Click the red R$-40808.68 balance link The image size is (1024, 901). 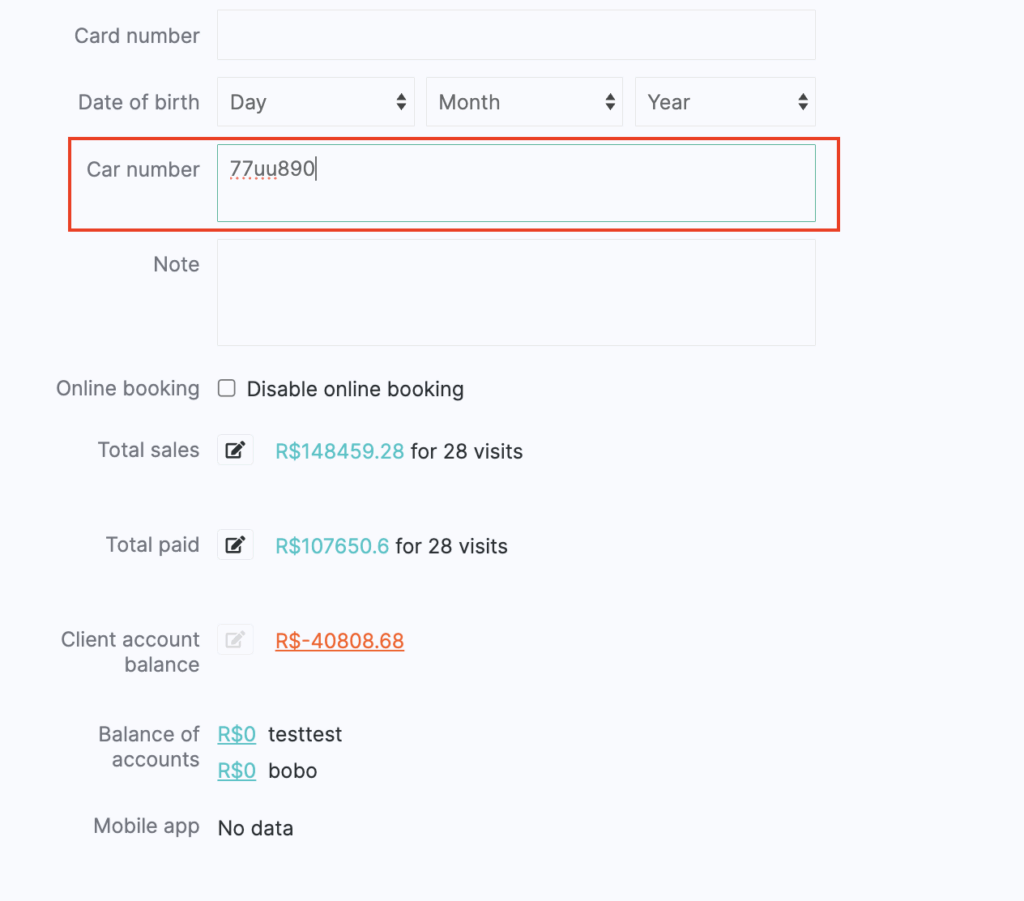click(340, 641)
